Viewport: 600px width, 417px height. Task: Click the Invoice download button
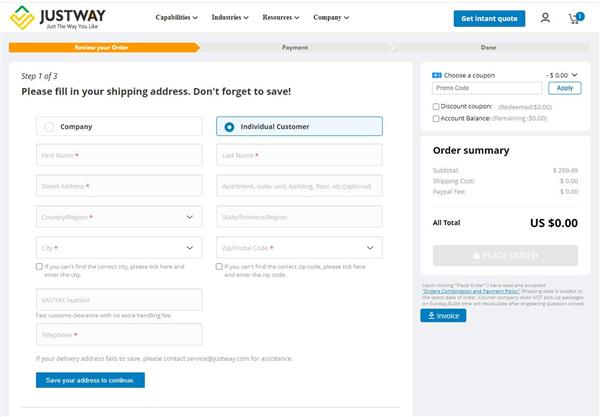click(x=443, y=316)
